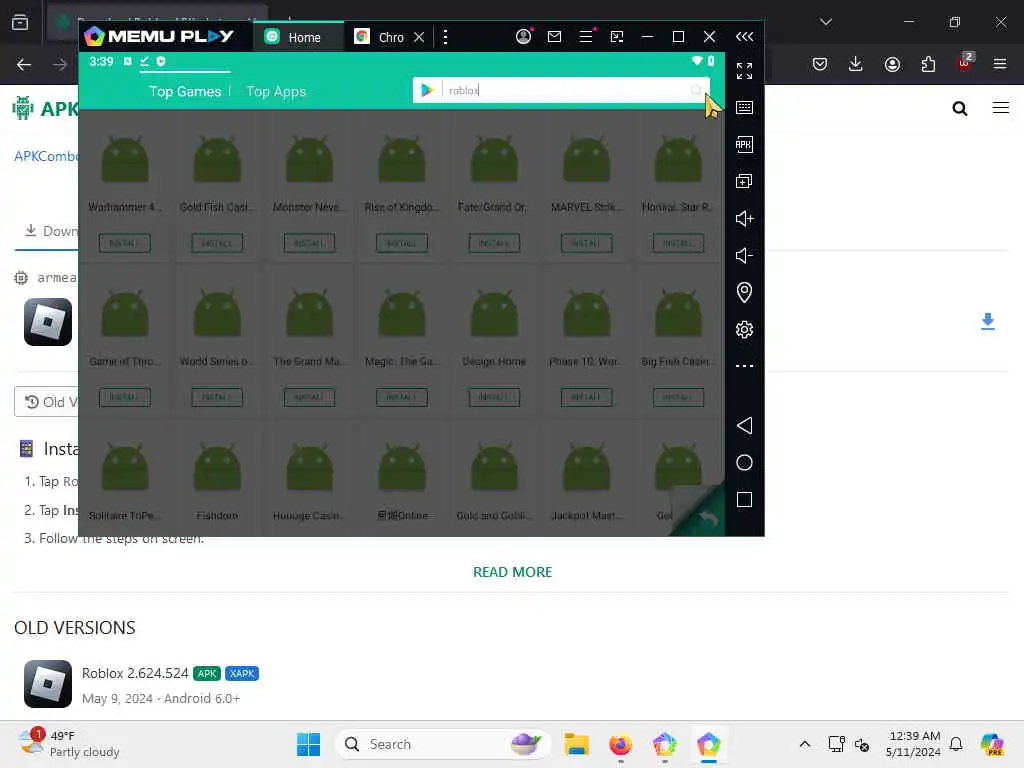Click the APK badge for Roblox 2.624.524
Viewport: 1024px width, 768px height.
click(x=207, y=673)
